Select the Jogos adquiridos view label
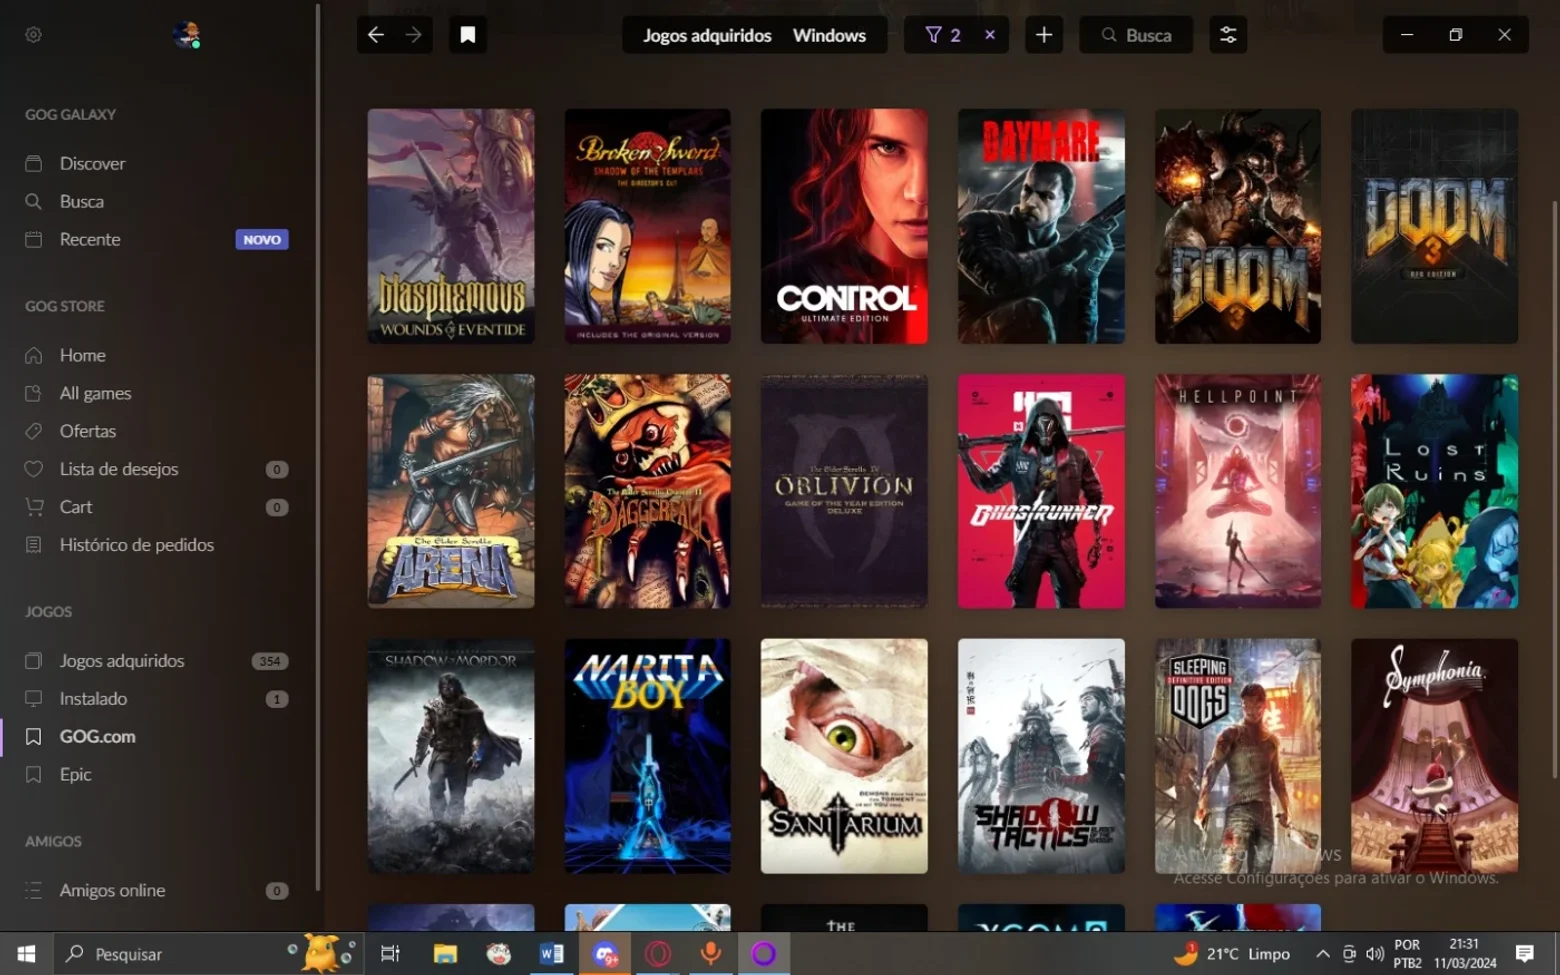The width and height of the screenshot is (1560, 975). [707, 35]
